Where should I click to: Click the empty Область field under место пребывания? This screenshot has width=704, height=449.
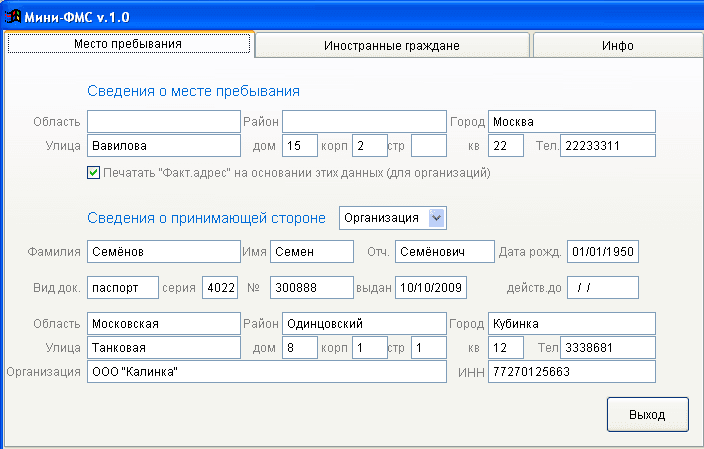coord(164,122)
